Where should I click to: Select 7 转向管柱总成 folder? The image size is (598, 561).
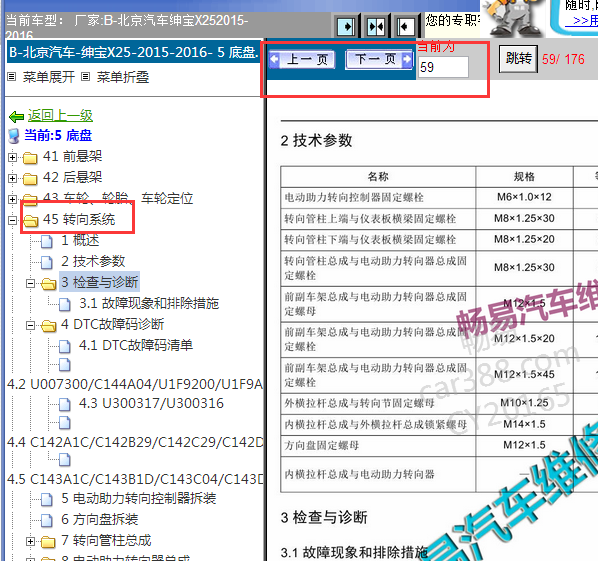tap(106, 540)
